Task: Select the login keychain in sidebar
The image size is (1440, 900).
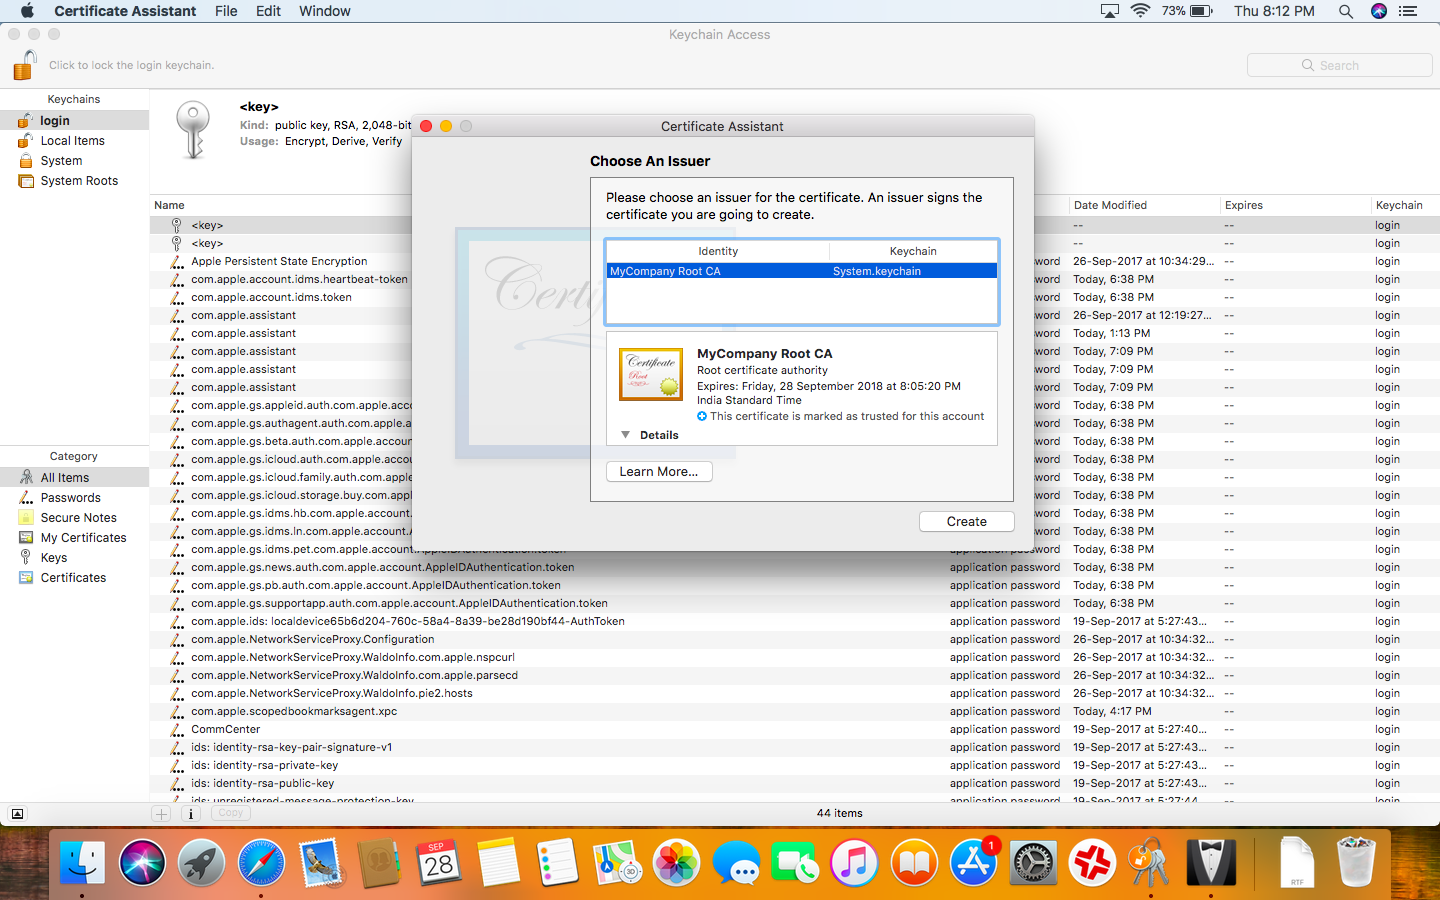Action: tap(74, 120)
